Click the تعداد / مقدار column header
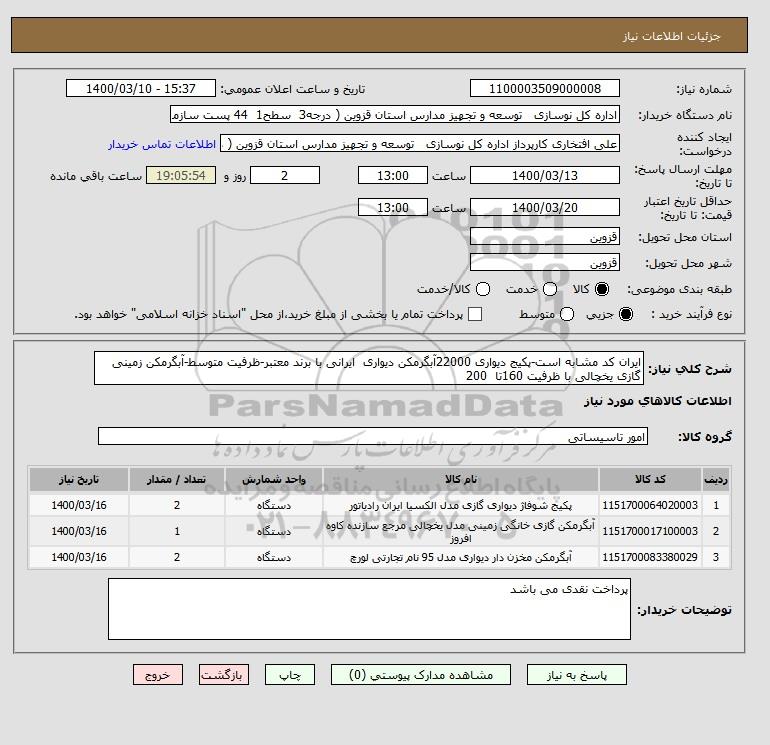Image resolution: width=770 pixels, height=745 pixels. (177, 479)
